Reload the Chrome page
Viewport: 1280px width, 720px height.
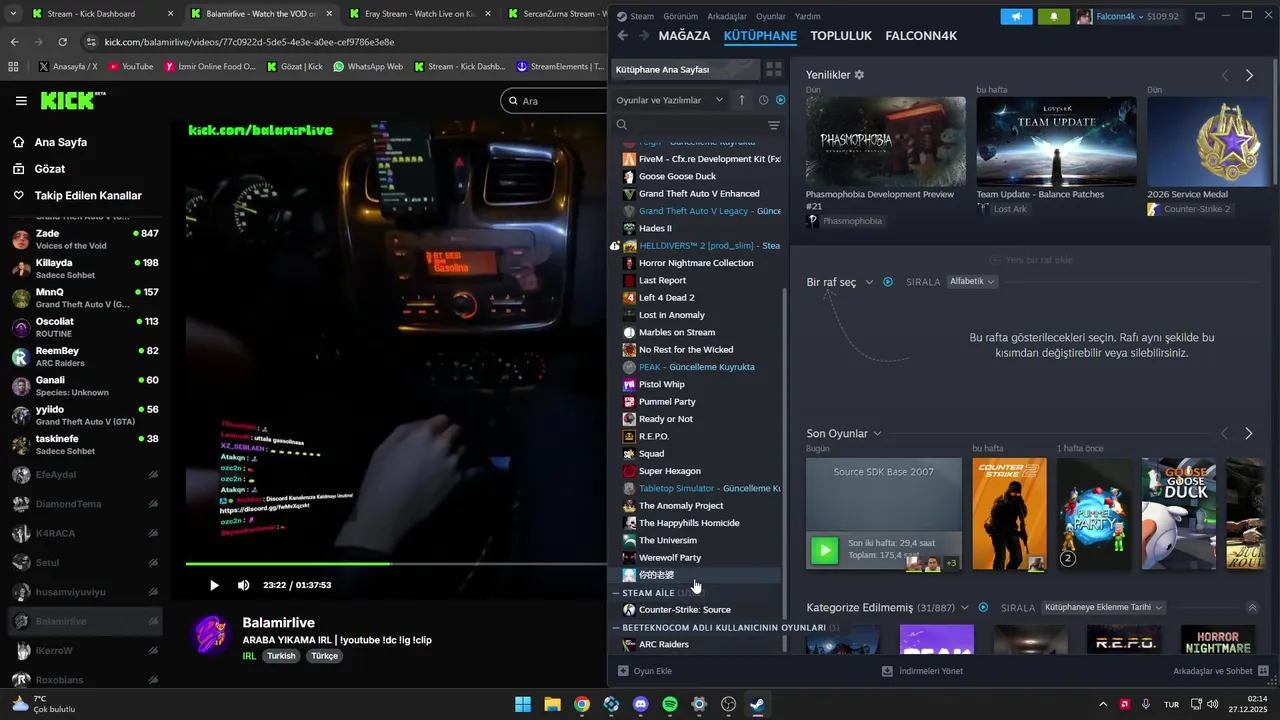click(x=62, y=42)
